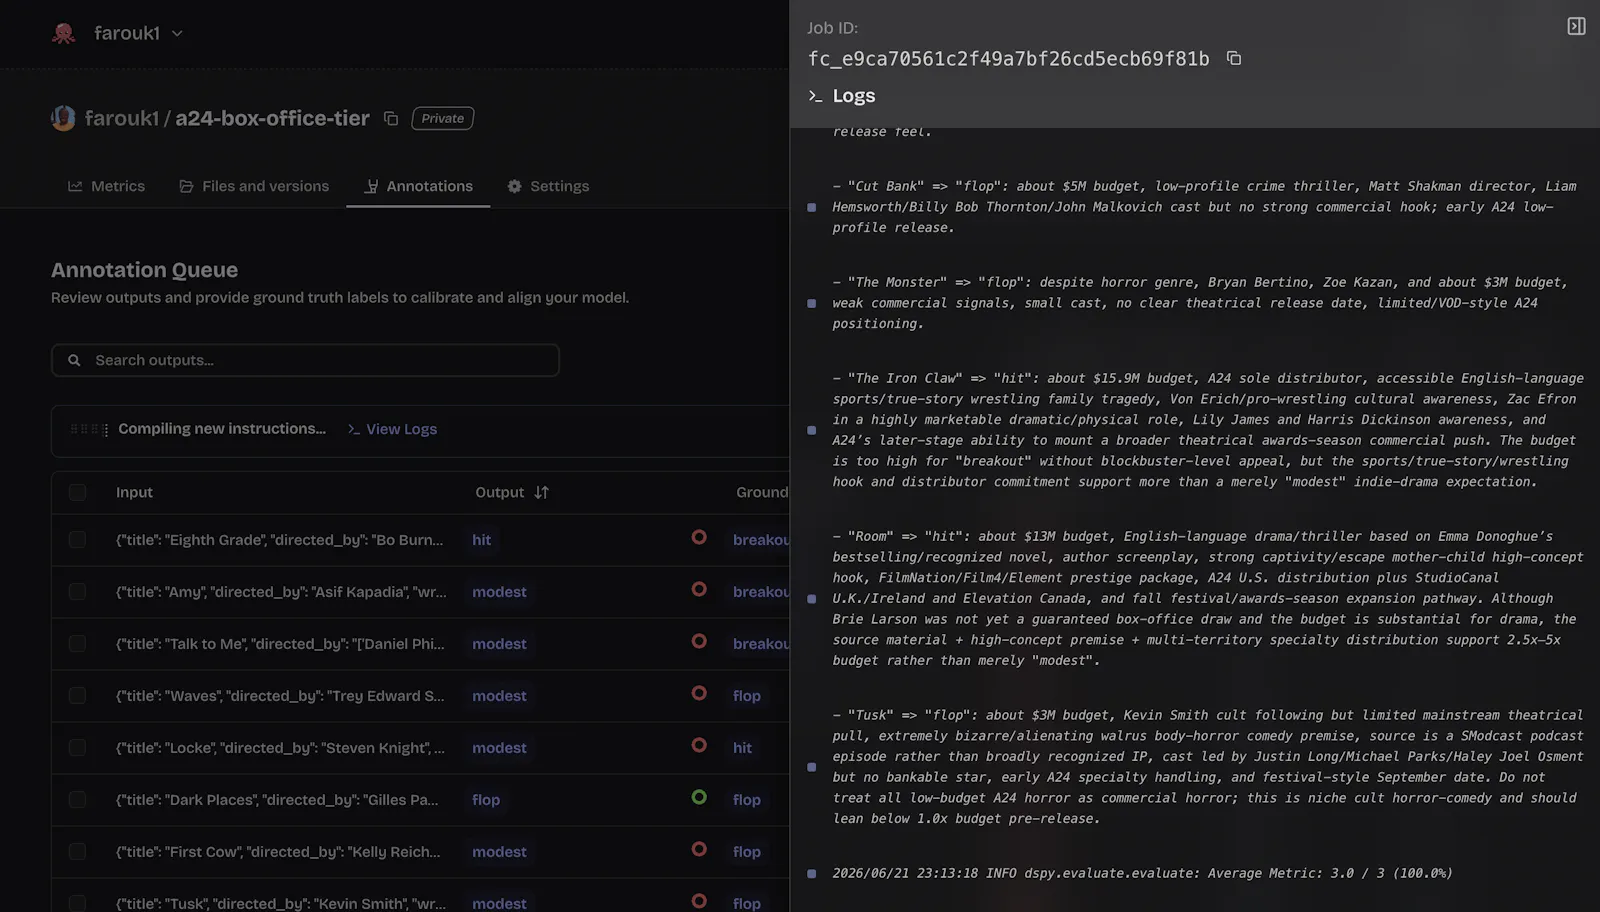Click the flop output for Dark Places
The width and height of the screenshot is (1600, 912).
tap(486, 800)
